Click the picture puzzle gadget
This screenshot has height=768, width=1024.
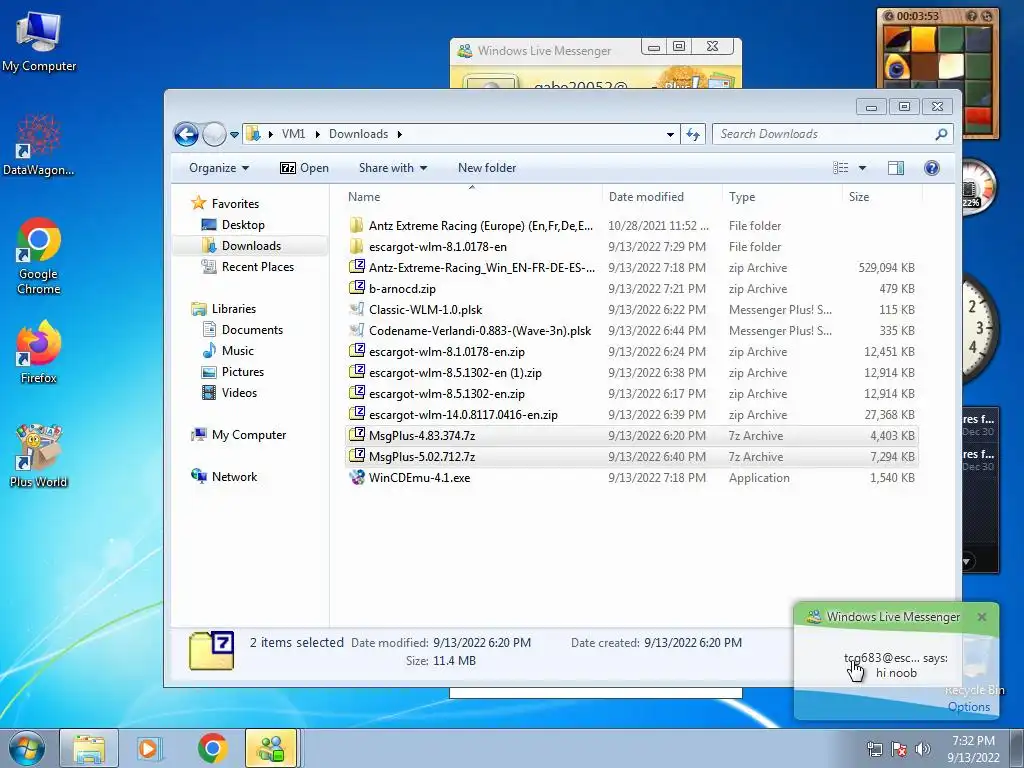[938, 73]
